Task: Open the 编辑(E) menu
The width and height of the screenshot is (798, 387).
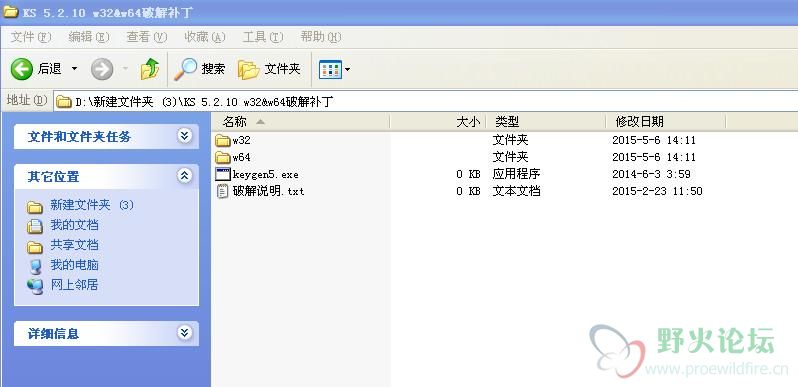Action: [x=89, y=37]
